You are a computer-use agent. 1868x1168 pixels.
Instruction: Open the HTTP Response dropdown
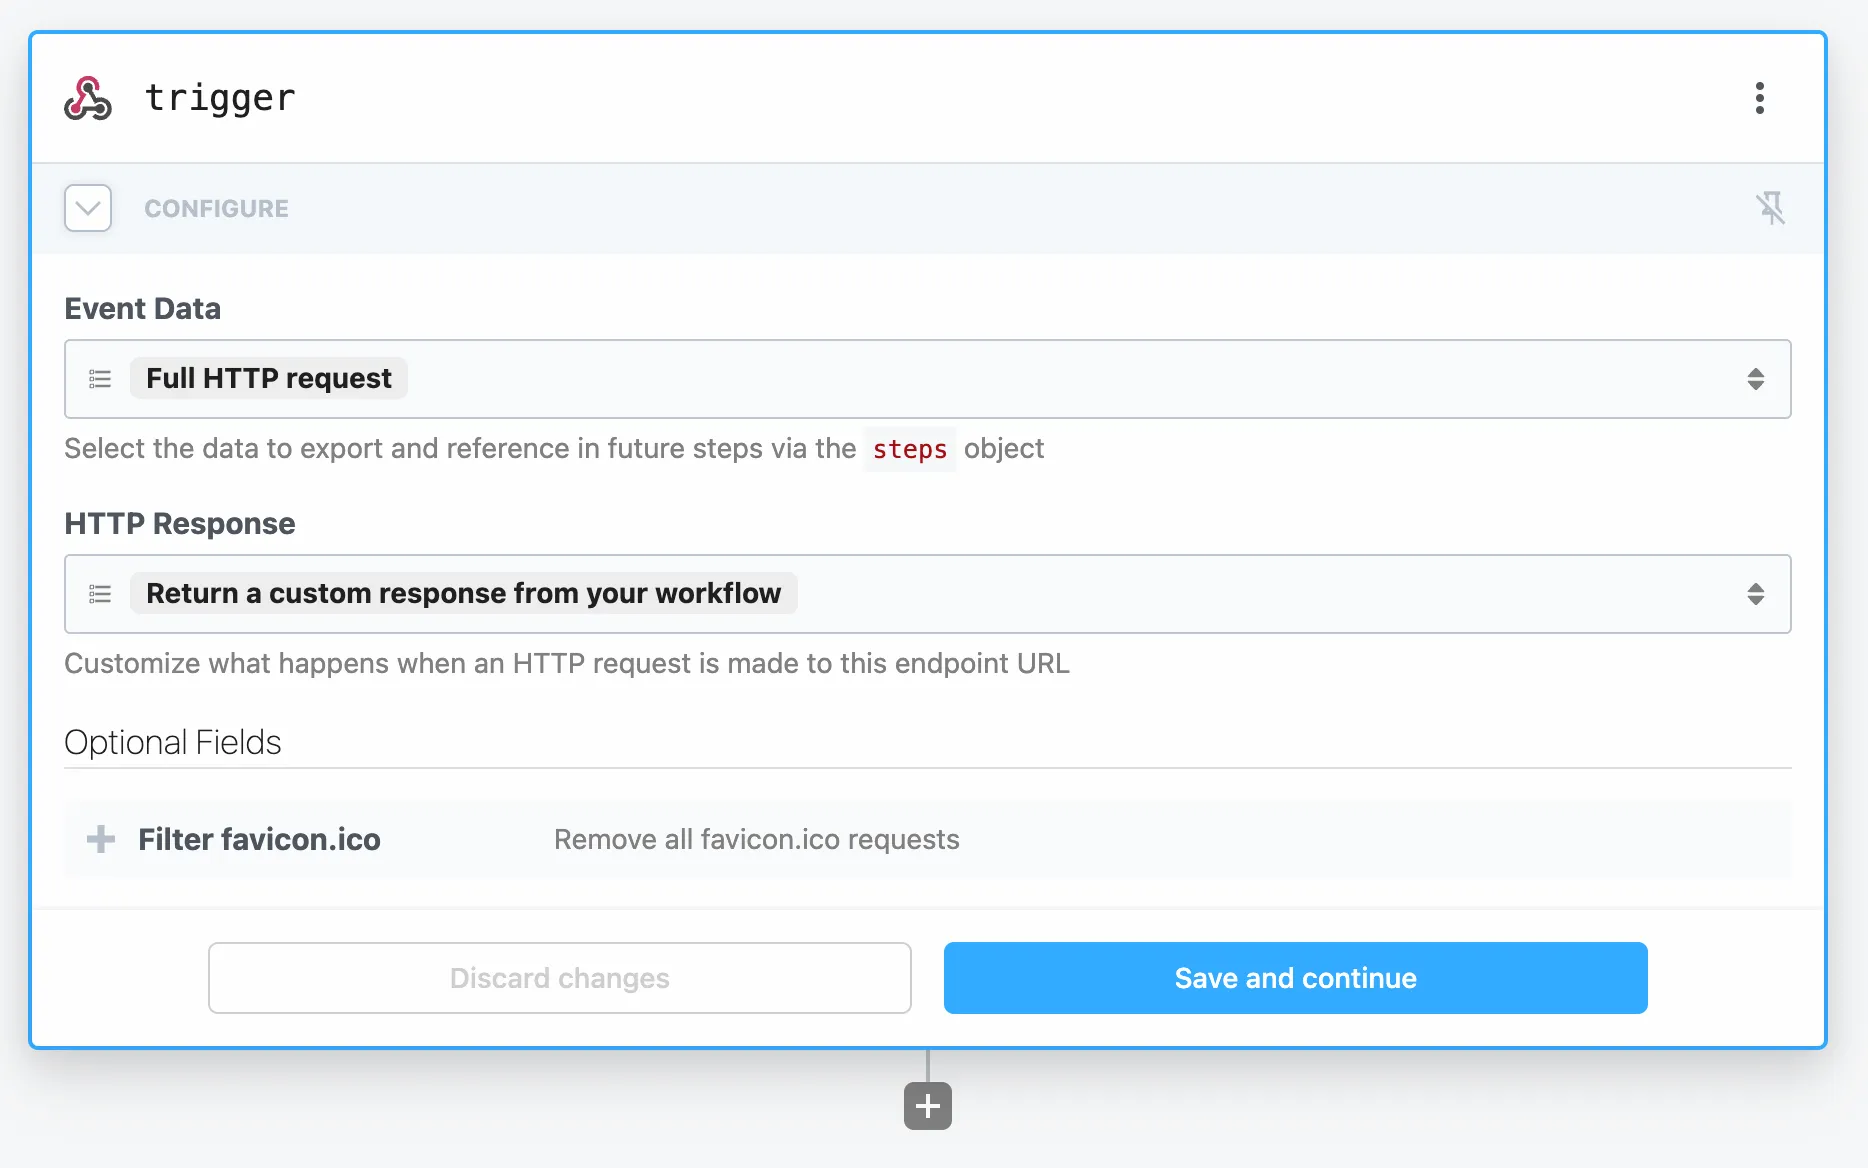coord(928,593)
